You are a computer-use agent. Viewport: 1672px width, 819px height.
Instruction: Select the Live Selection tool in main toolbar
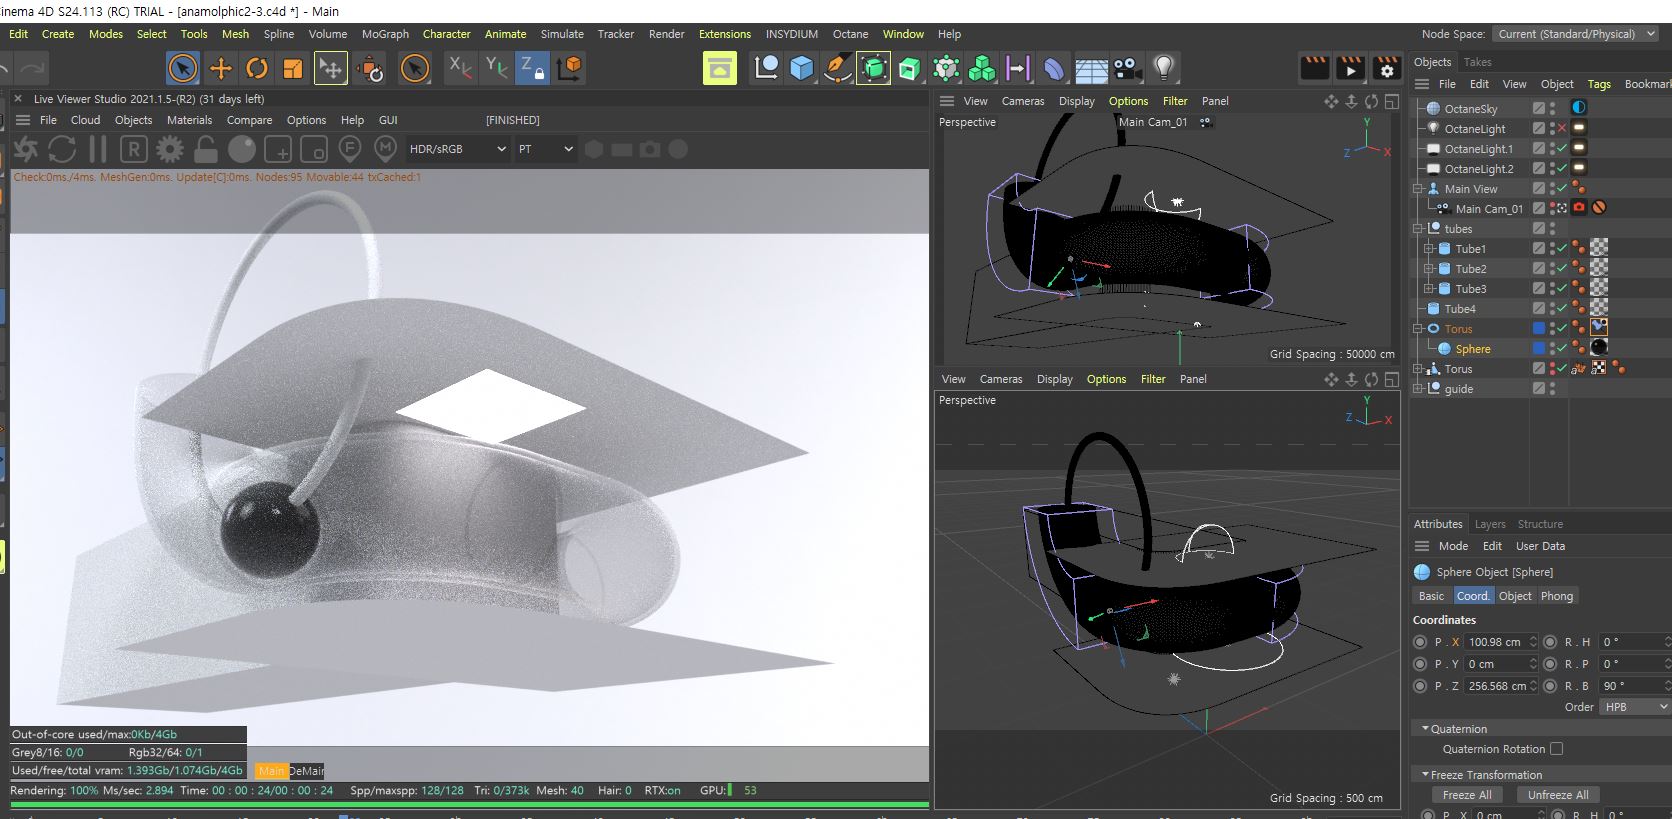pos(182,68)
